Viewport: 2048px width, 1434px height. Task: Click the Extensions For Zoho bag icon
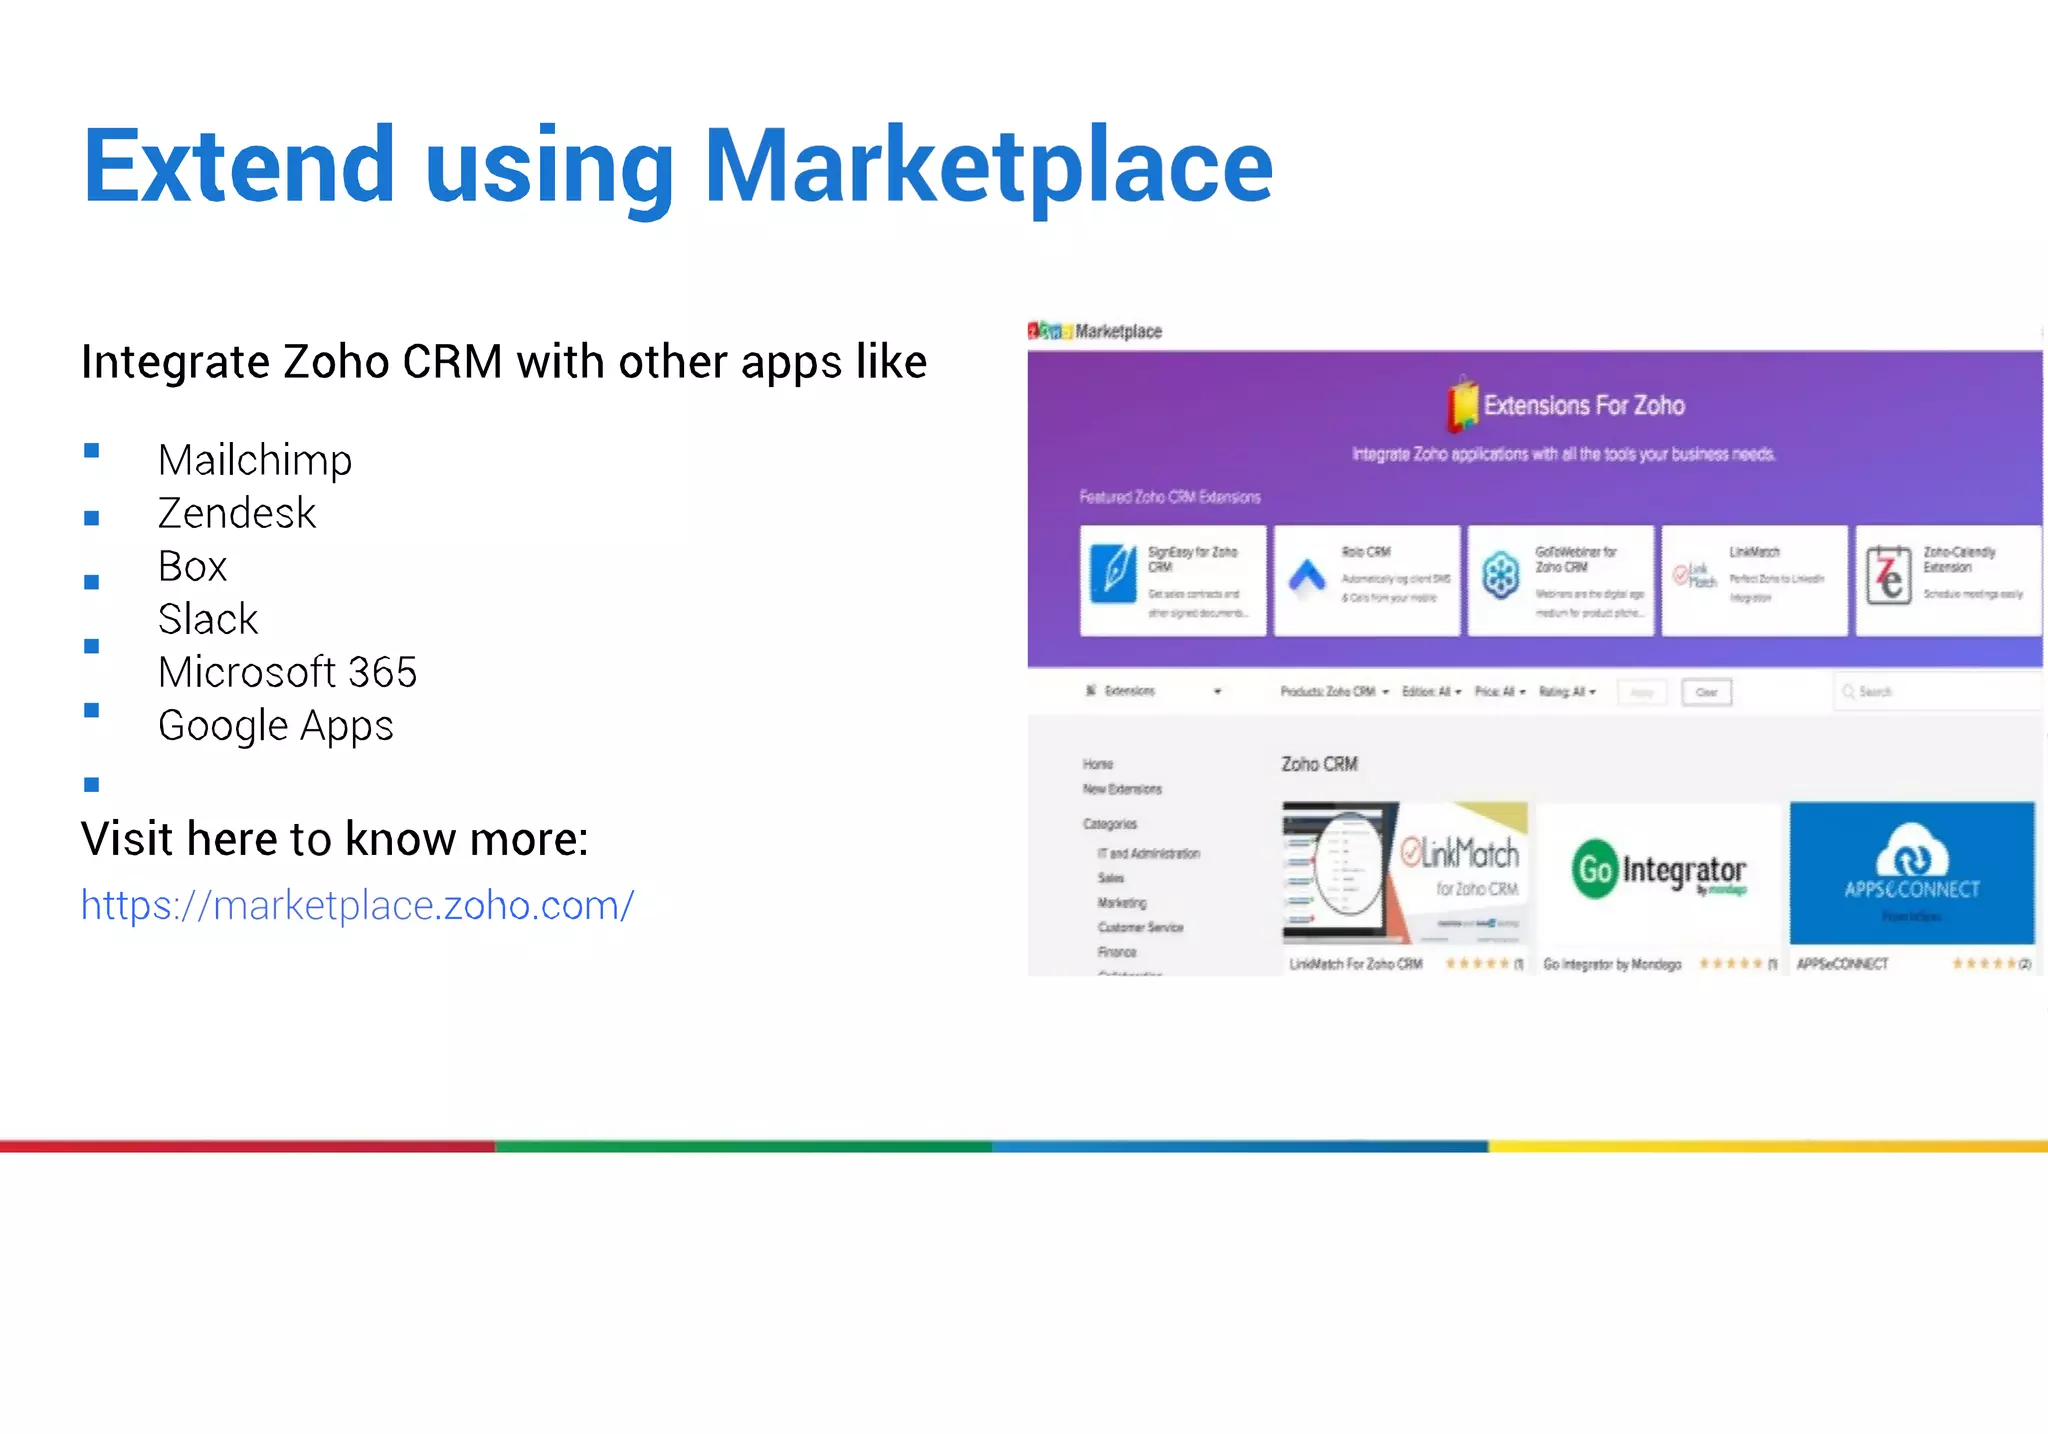click(1462, 405)
